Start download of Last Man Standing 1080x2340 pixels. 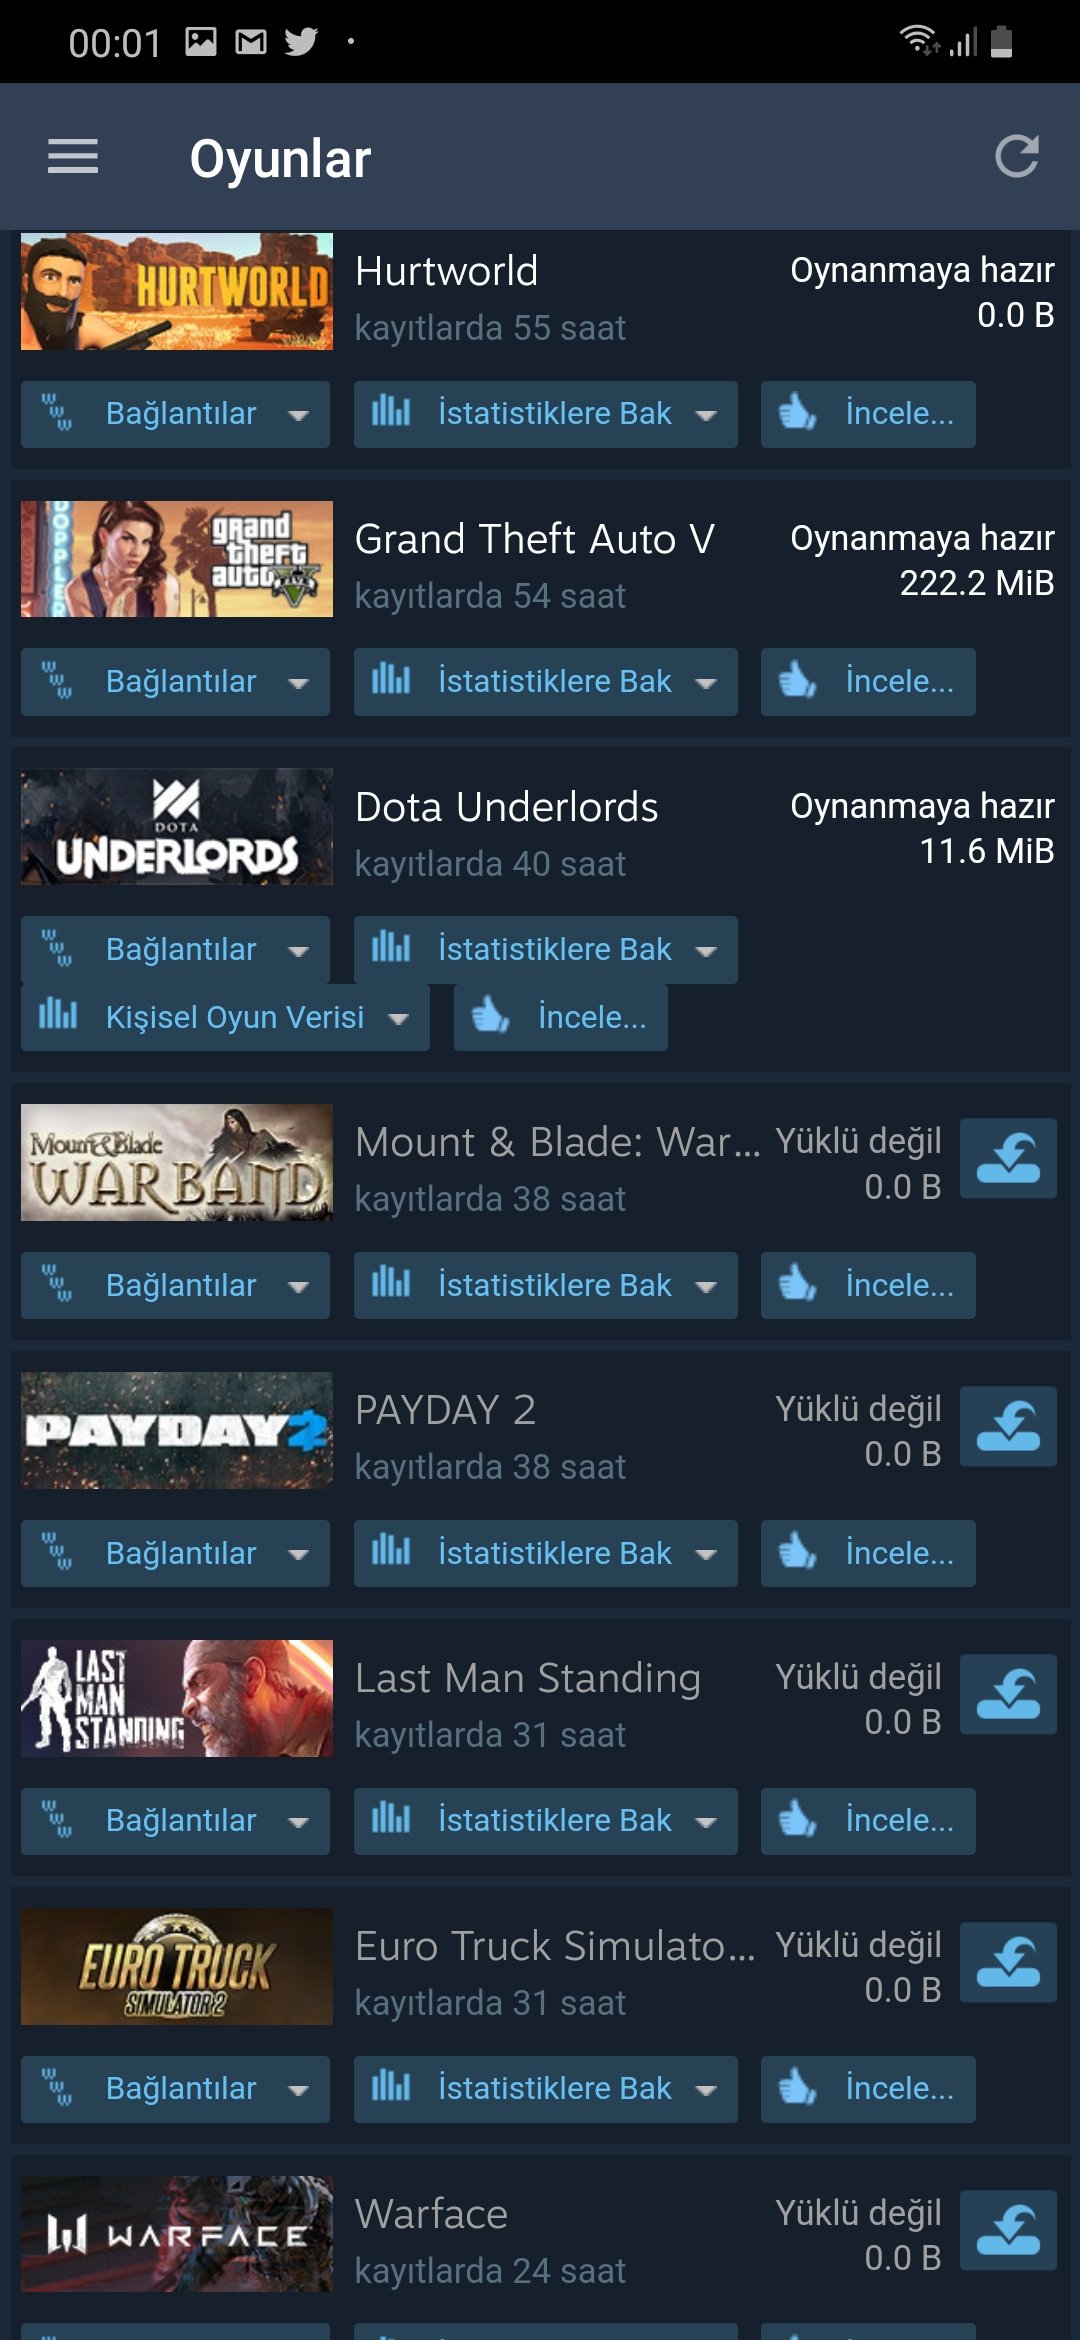click(1008, 1694)
